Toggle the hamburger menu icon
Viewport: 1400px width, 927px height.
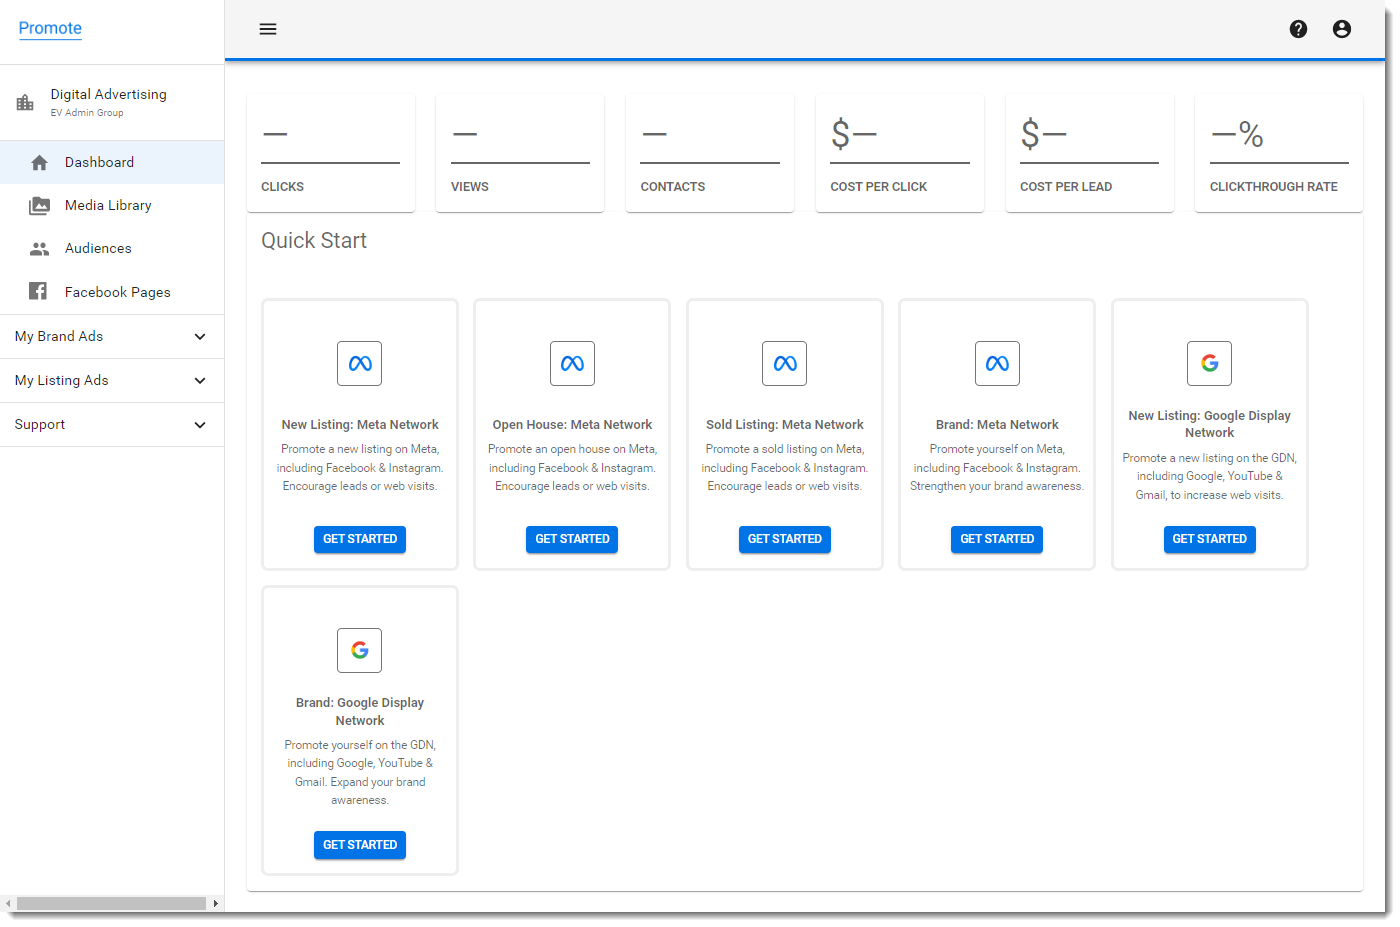click(x=268, y=29)
